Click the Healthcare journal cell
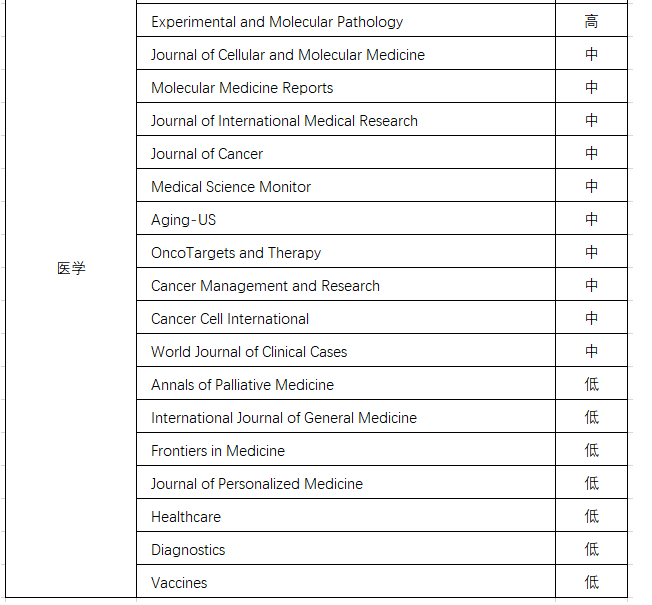 coord(346,515)
